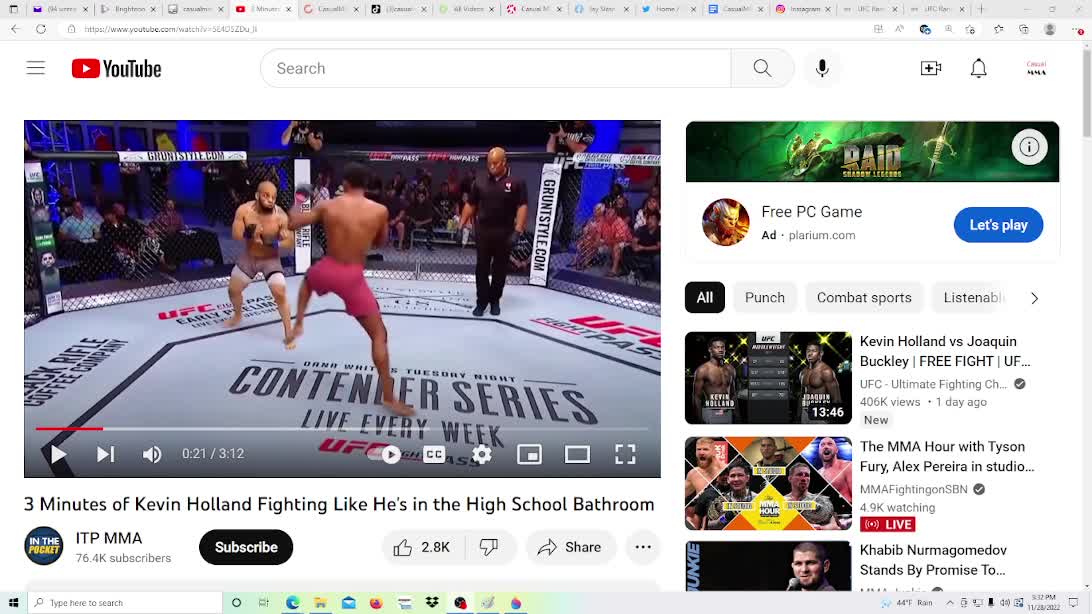1092x614 pixels.
Task: Open a new browser tab with plus
Action: click(x=981, y=9)
